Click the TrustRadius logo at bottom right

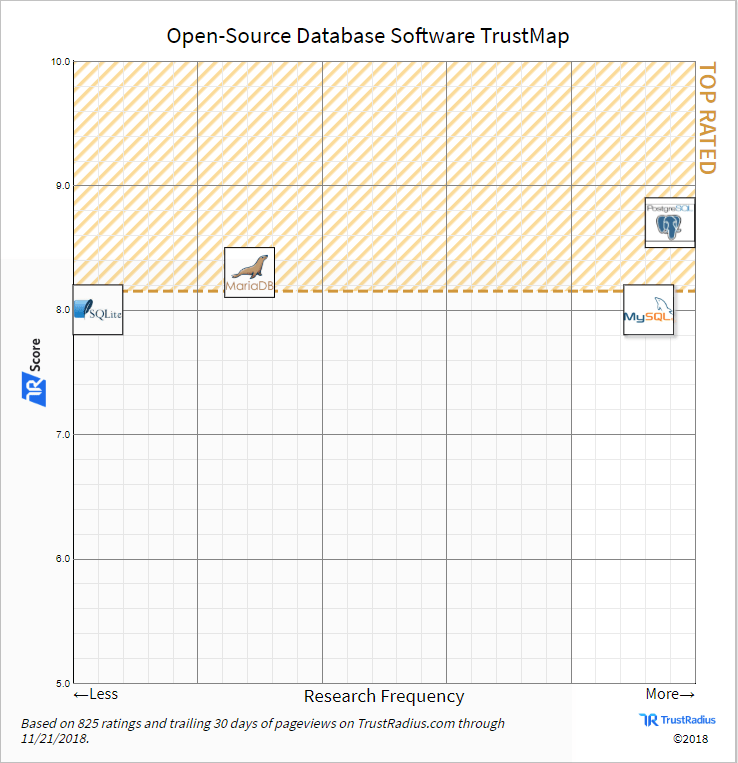677,720
